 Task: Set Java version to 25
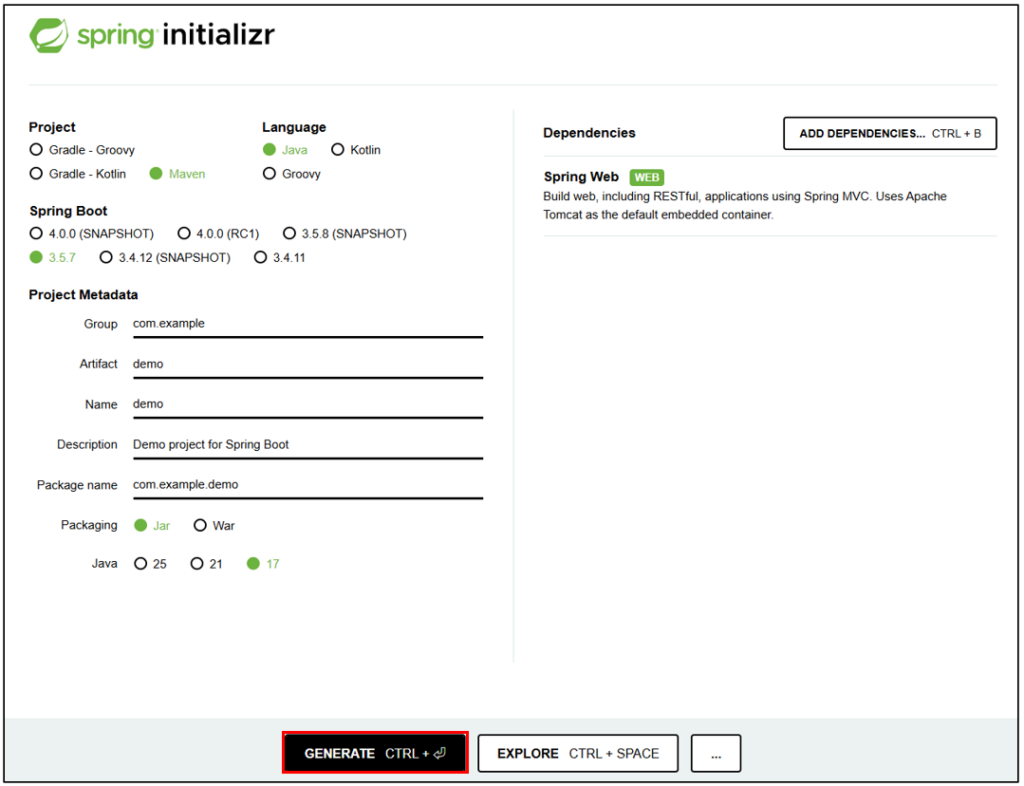pos(141,564)
